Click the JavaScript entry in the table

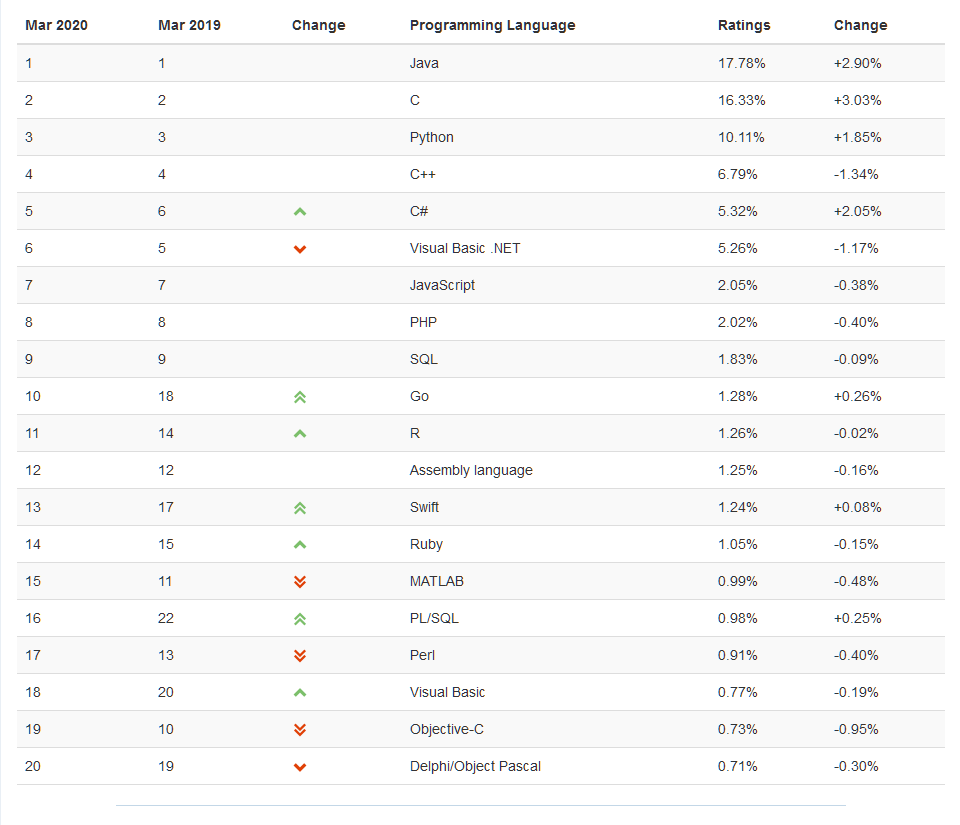click(442, 285)
